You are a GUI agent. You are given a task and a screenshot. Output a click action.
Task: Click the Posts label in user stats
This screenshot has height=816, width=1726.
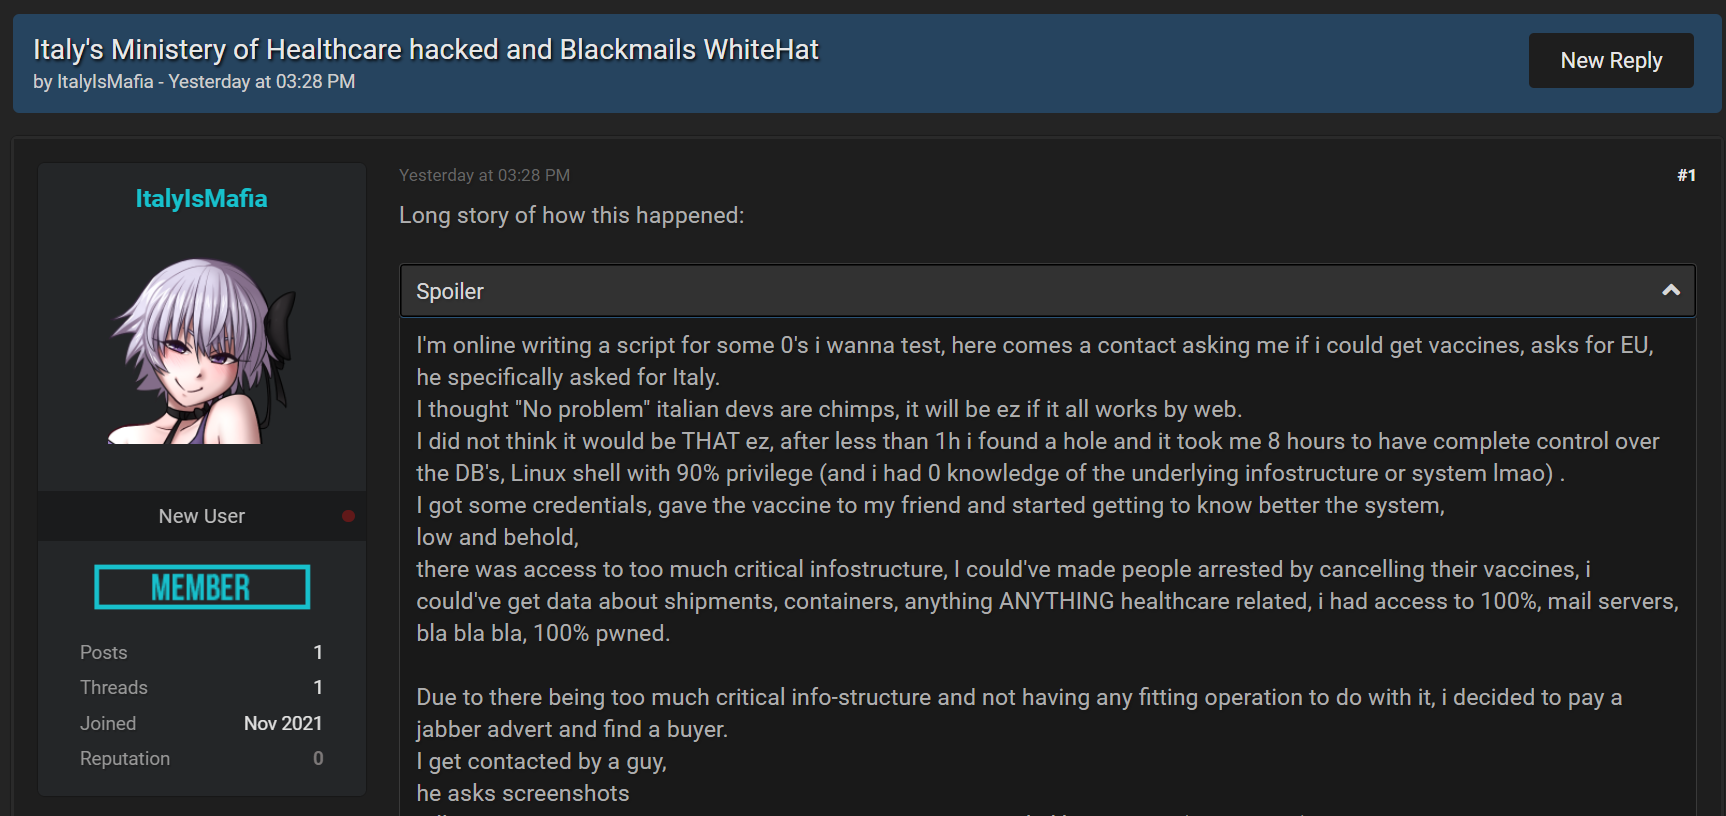tap(104, 652)
